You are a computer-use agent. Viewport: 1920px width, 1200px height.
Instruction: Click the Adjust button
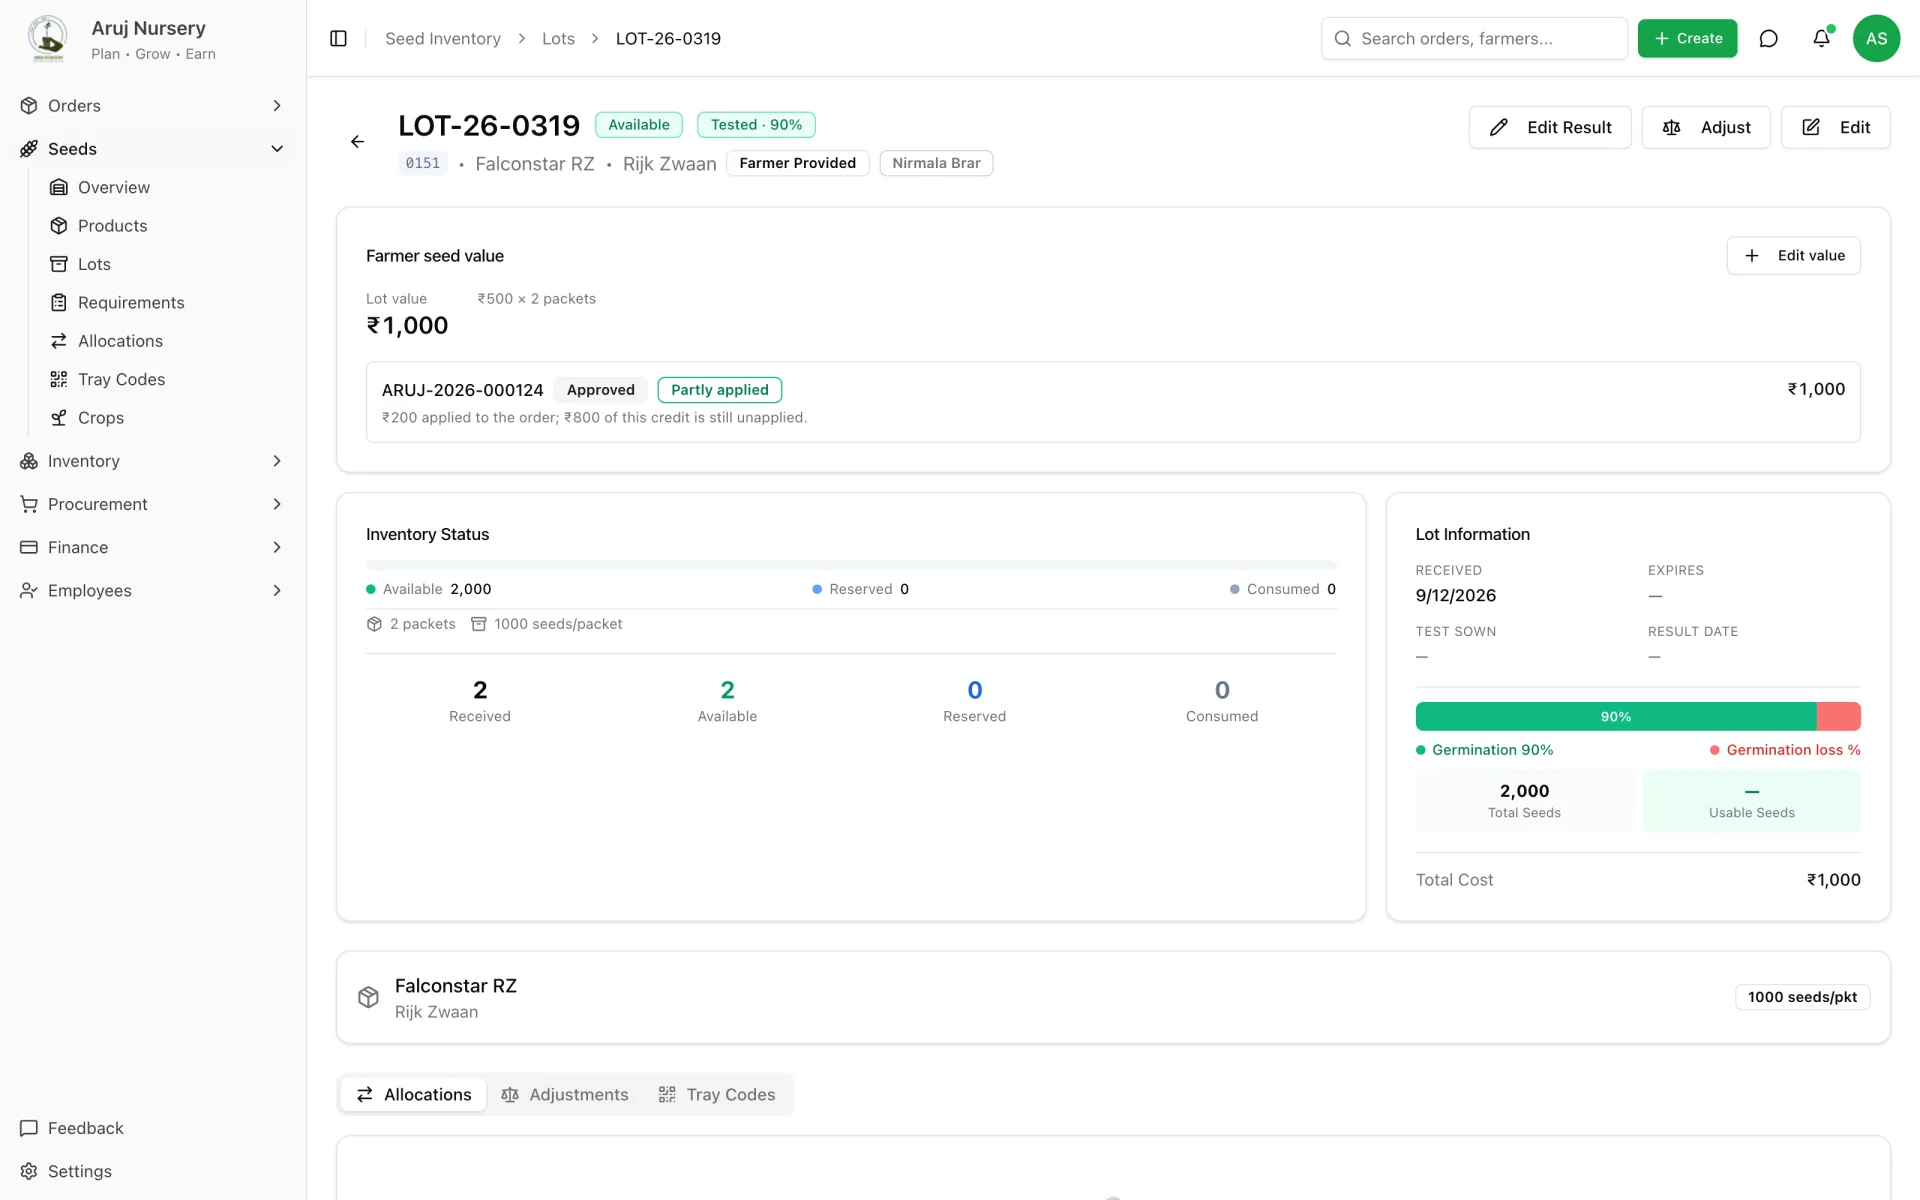[x=1706, y=127]
